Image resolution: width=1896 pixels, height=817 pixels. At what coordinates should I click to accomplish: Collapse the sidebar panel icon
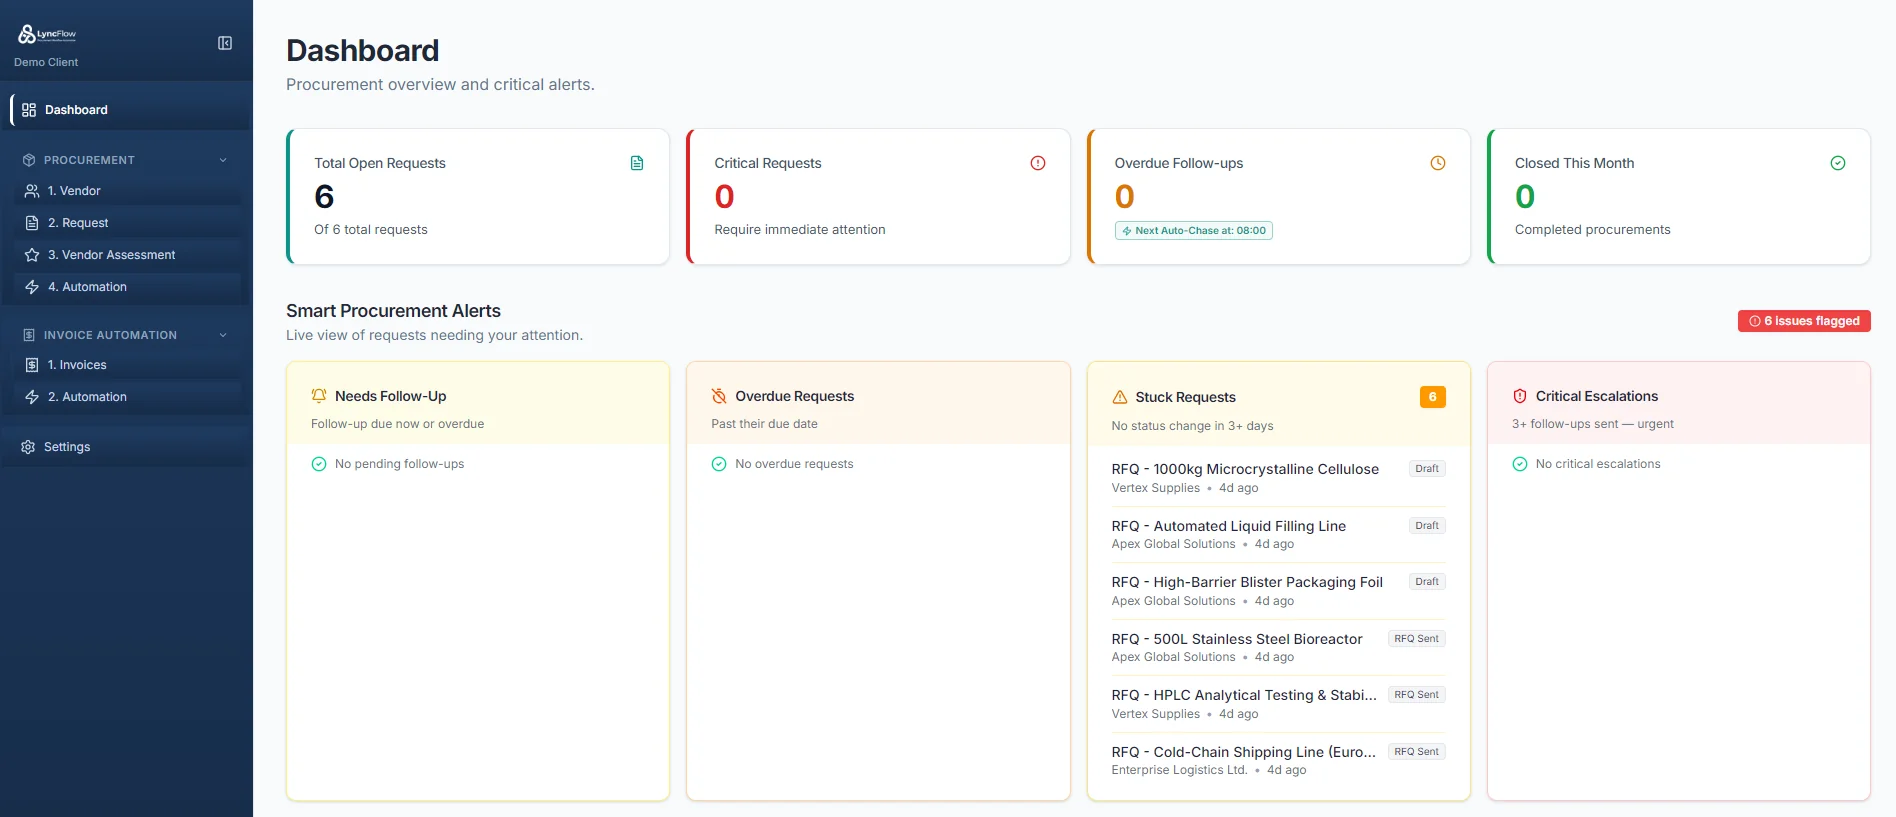225,43
